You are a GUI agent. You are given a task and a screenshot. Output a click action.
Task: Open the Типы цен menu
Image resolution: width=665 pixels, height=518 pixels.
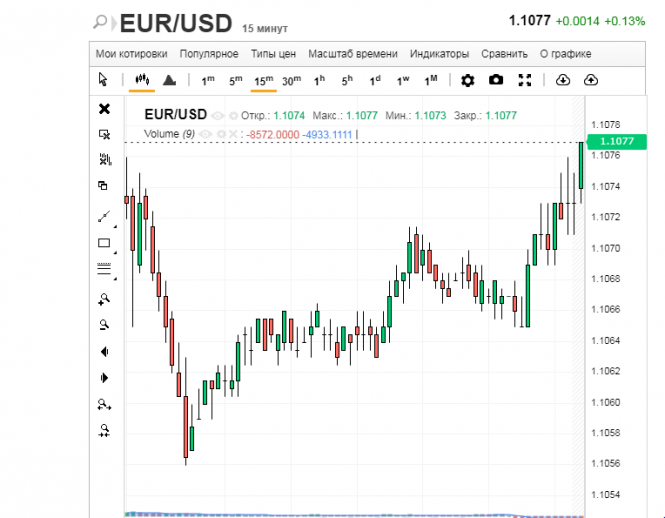tap(273, 54)
